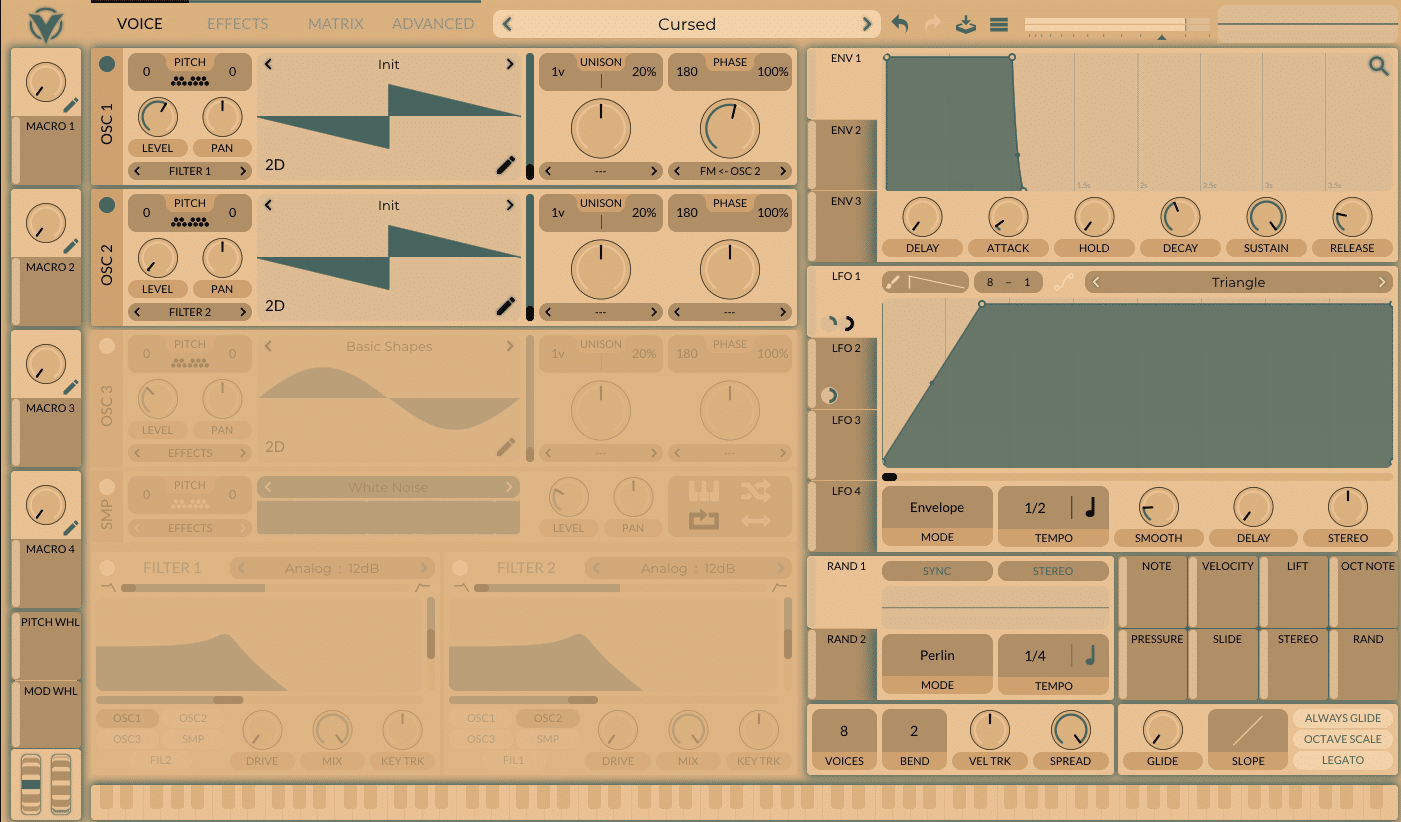Click the BEND range field

914,740
